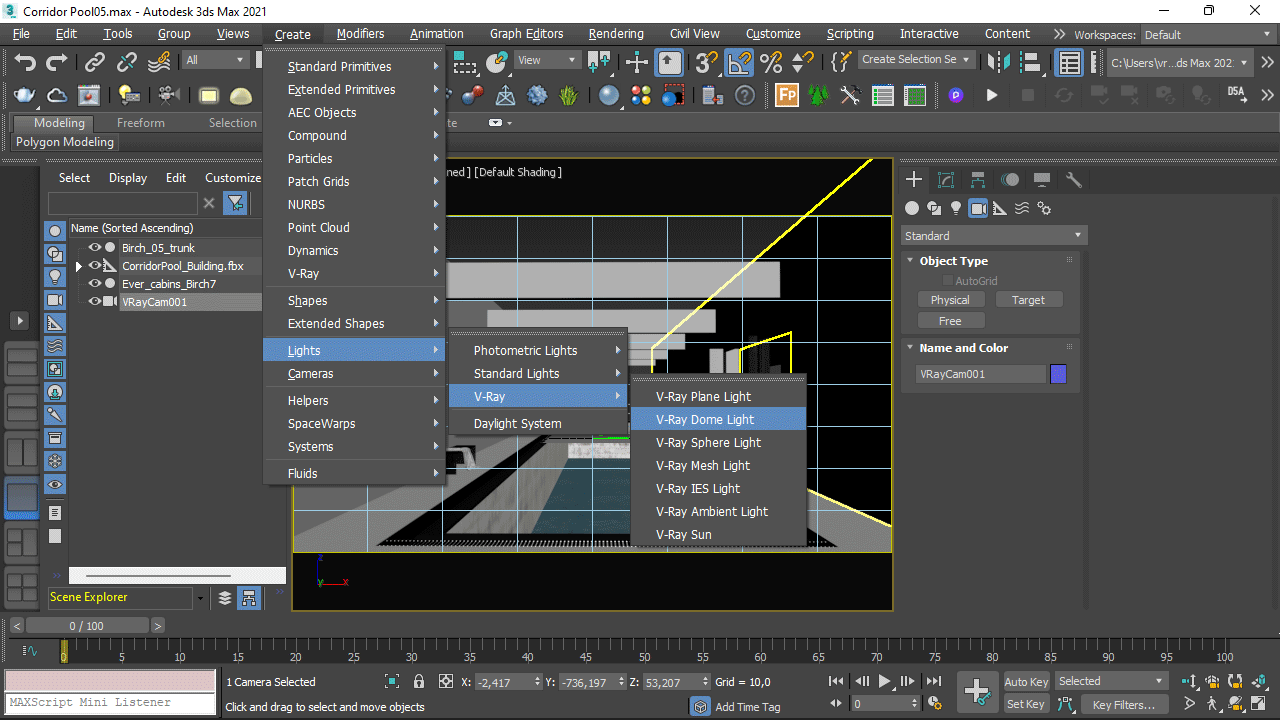Click the toolbar play render icon
Screen dimensions: 1280x720
click(x=992, y=96)
